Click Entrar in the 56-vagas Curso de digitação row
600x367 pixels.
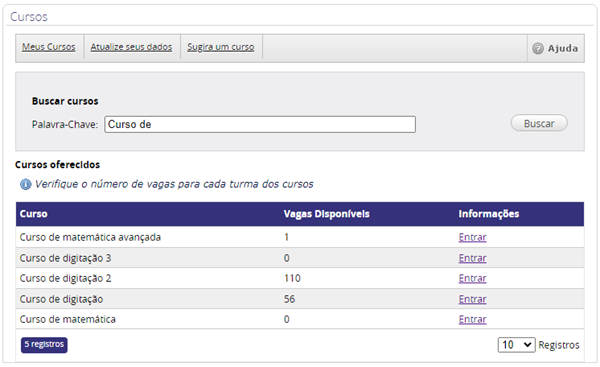[472, 299]
